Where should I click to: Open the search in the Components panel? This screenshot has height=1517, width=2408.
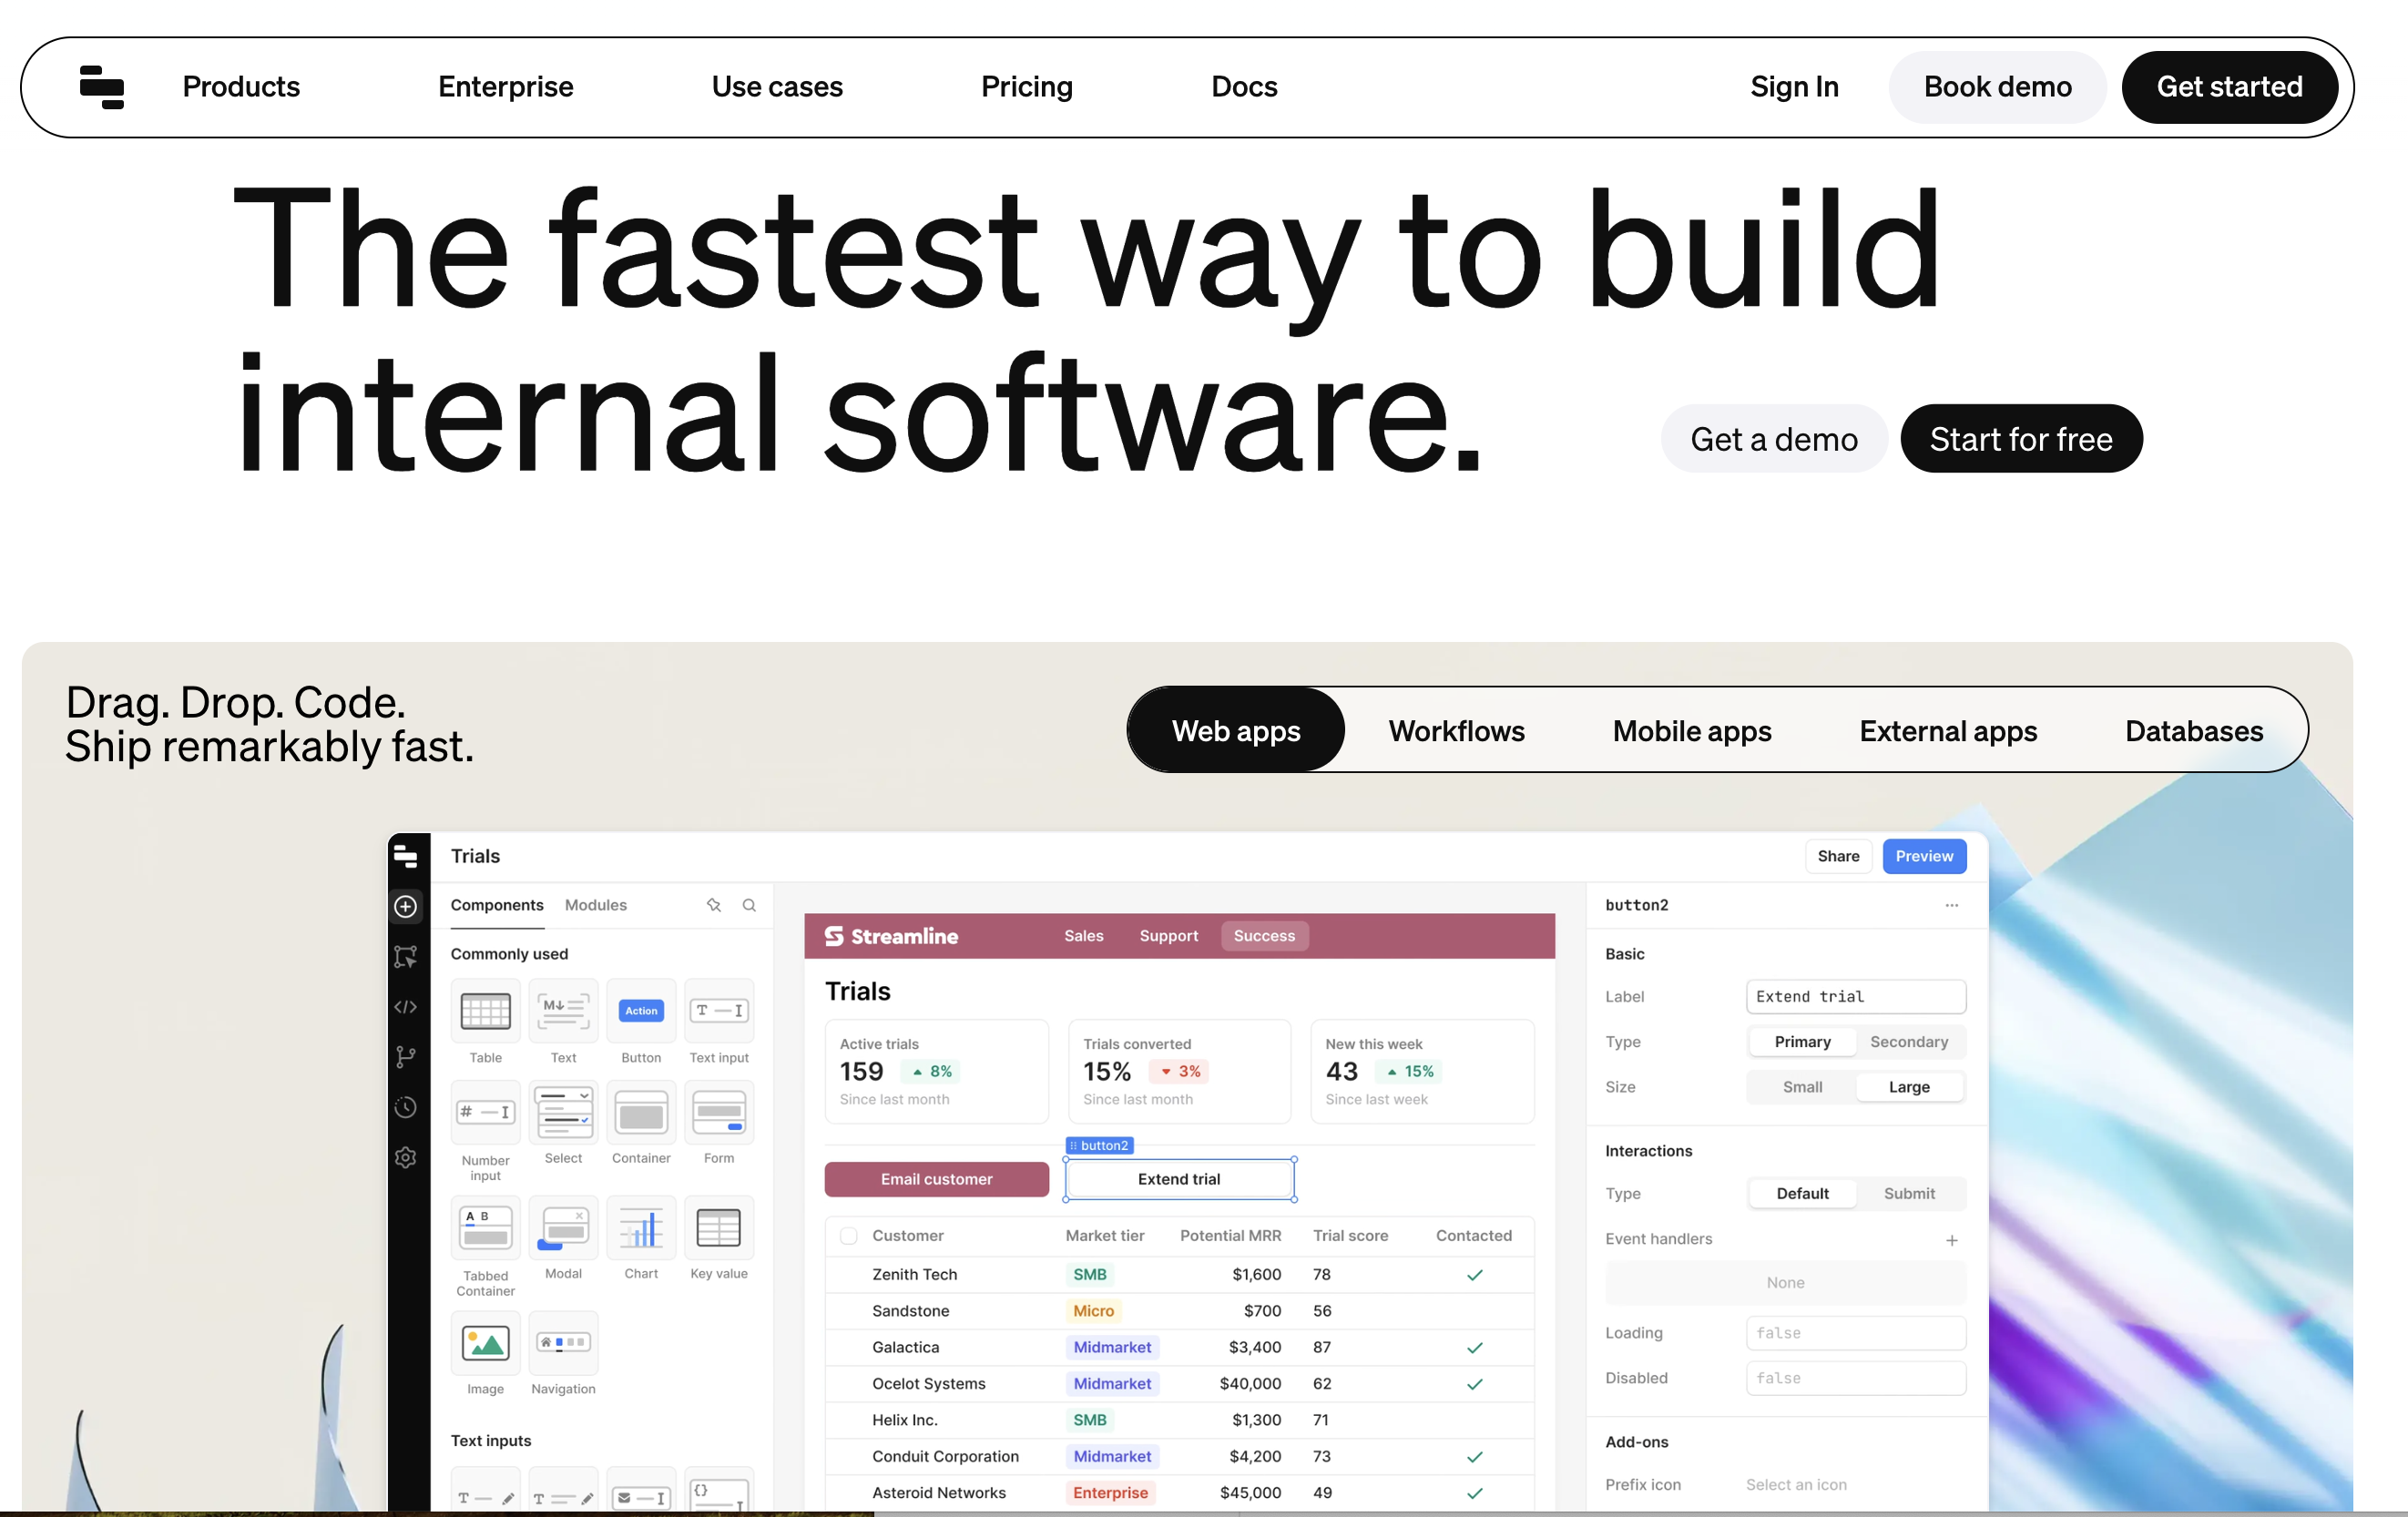point(749,905)
